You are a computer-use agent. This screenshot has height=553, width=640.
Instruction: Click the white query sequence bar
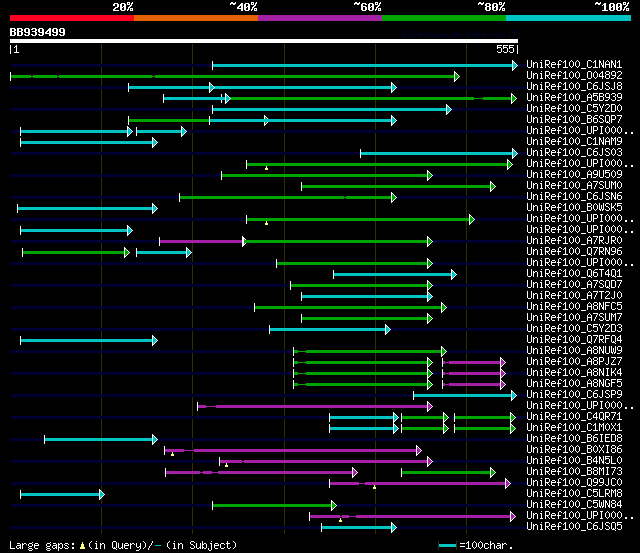[264, 41]
